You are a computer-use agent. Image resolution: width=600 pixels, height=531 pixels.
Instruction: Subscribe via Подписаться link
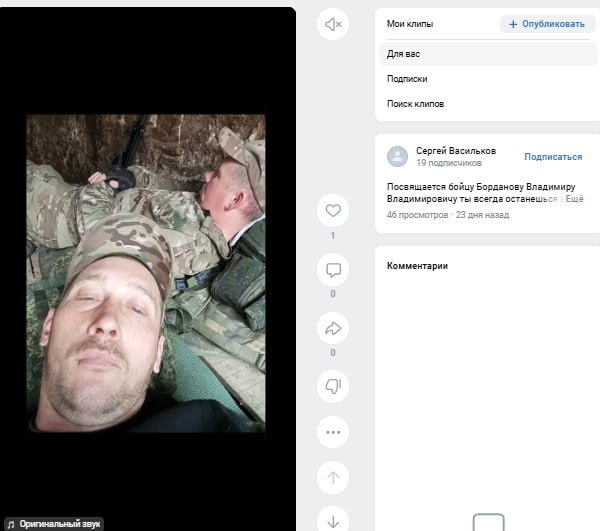coord(553,157)
